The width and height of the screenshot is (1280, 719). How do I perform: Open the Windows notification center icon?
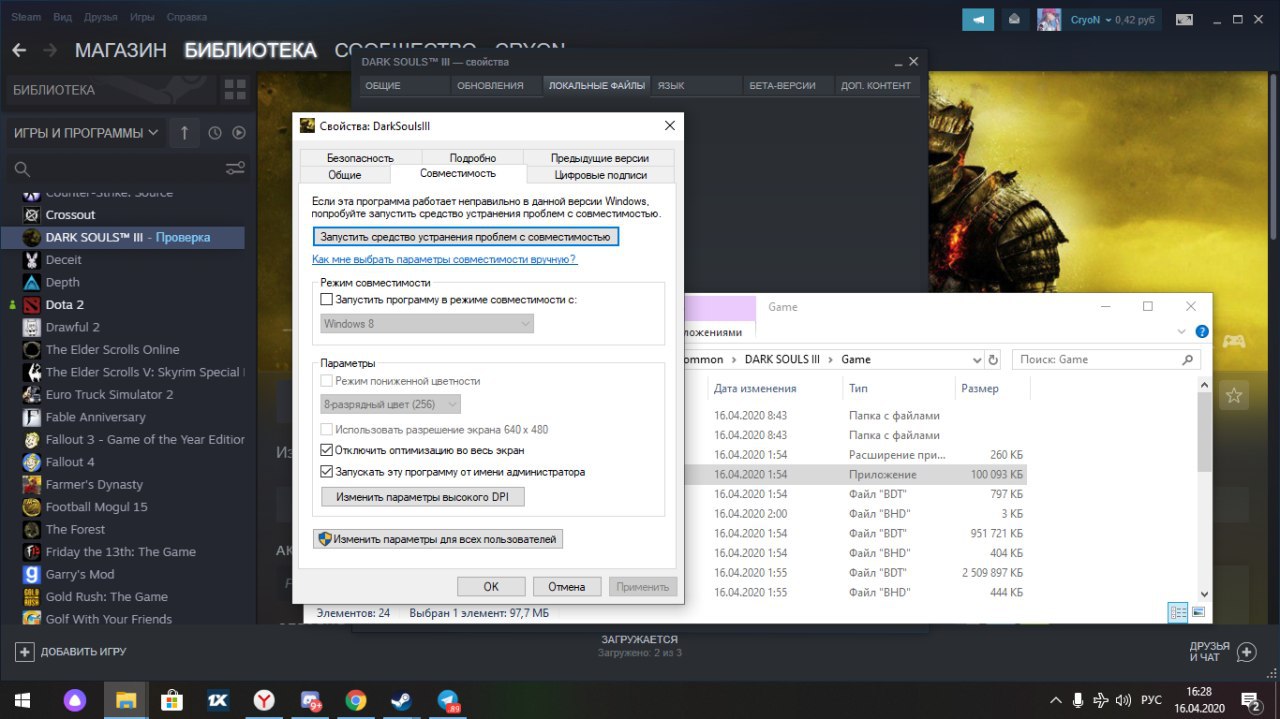[x=1251, y=700]
